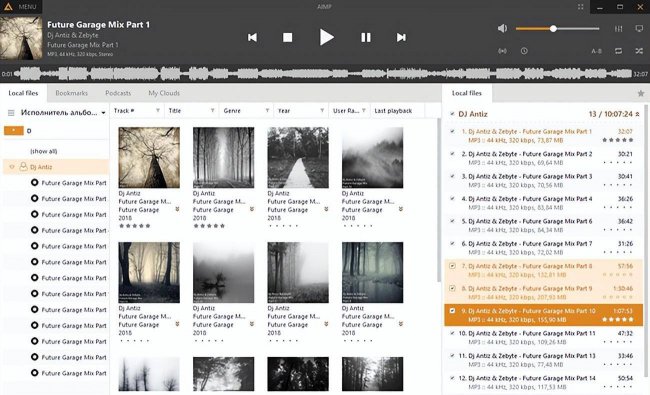Uncheck Future Garage Mix Part 8 track
The height and width of the screenshot is (395, 650).
[x=452, y=266]
